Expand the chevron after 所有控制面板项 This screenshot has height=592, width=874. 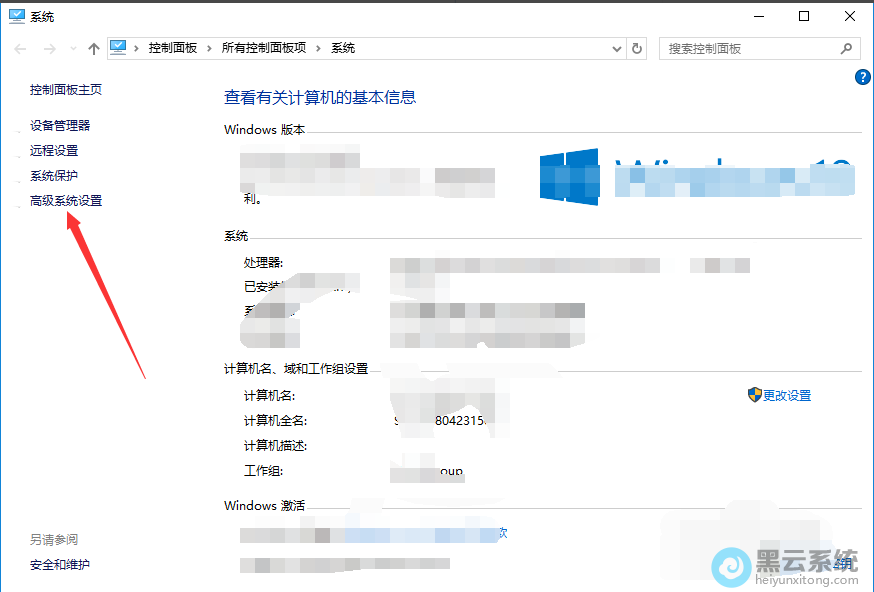click(x=318, y=48)
